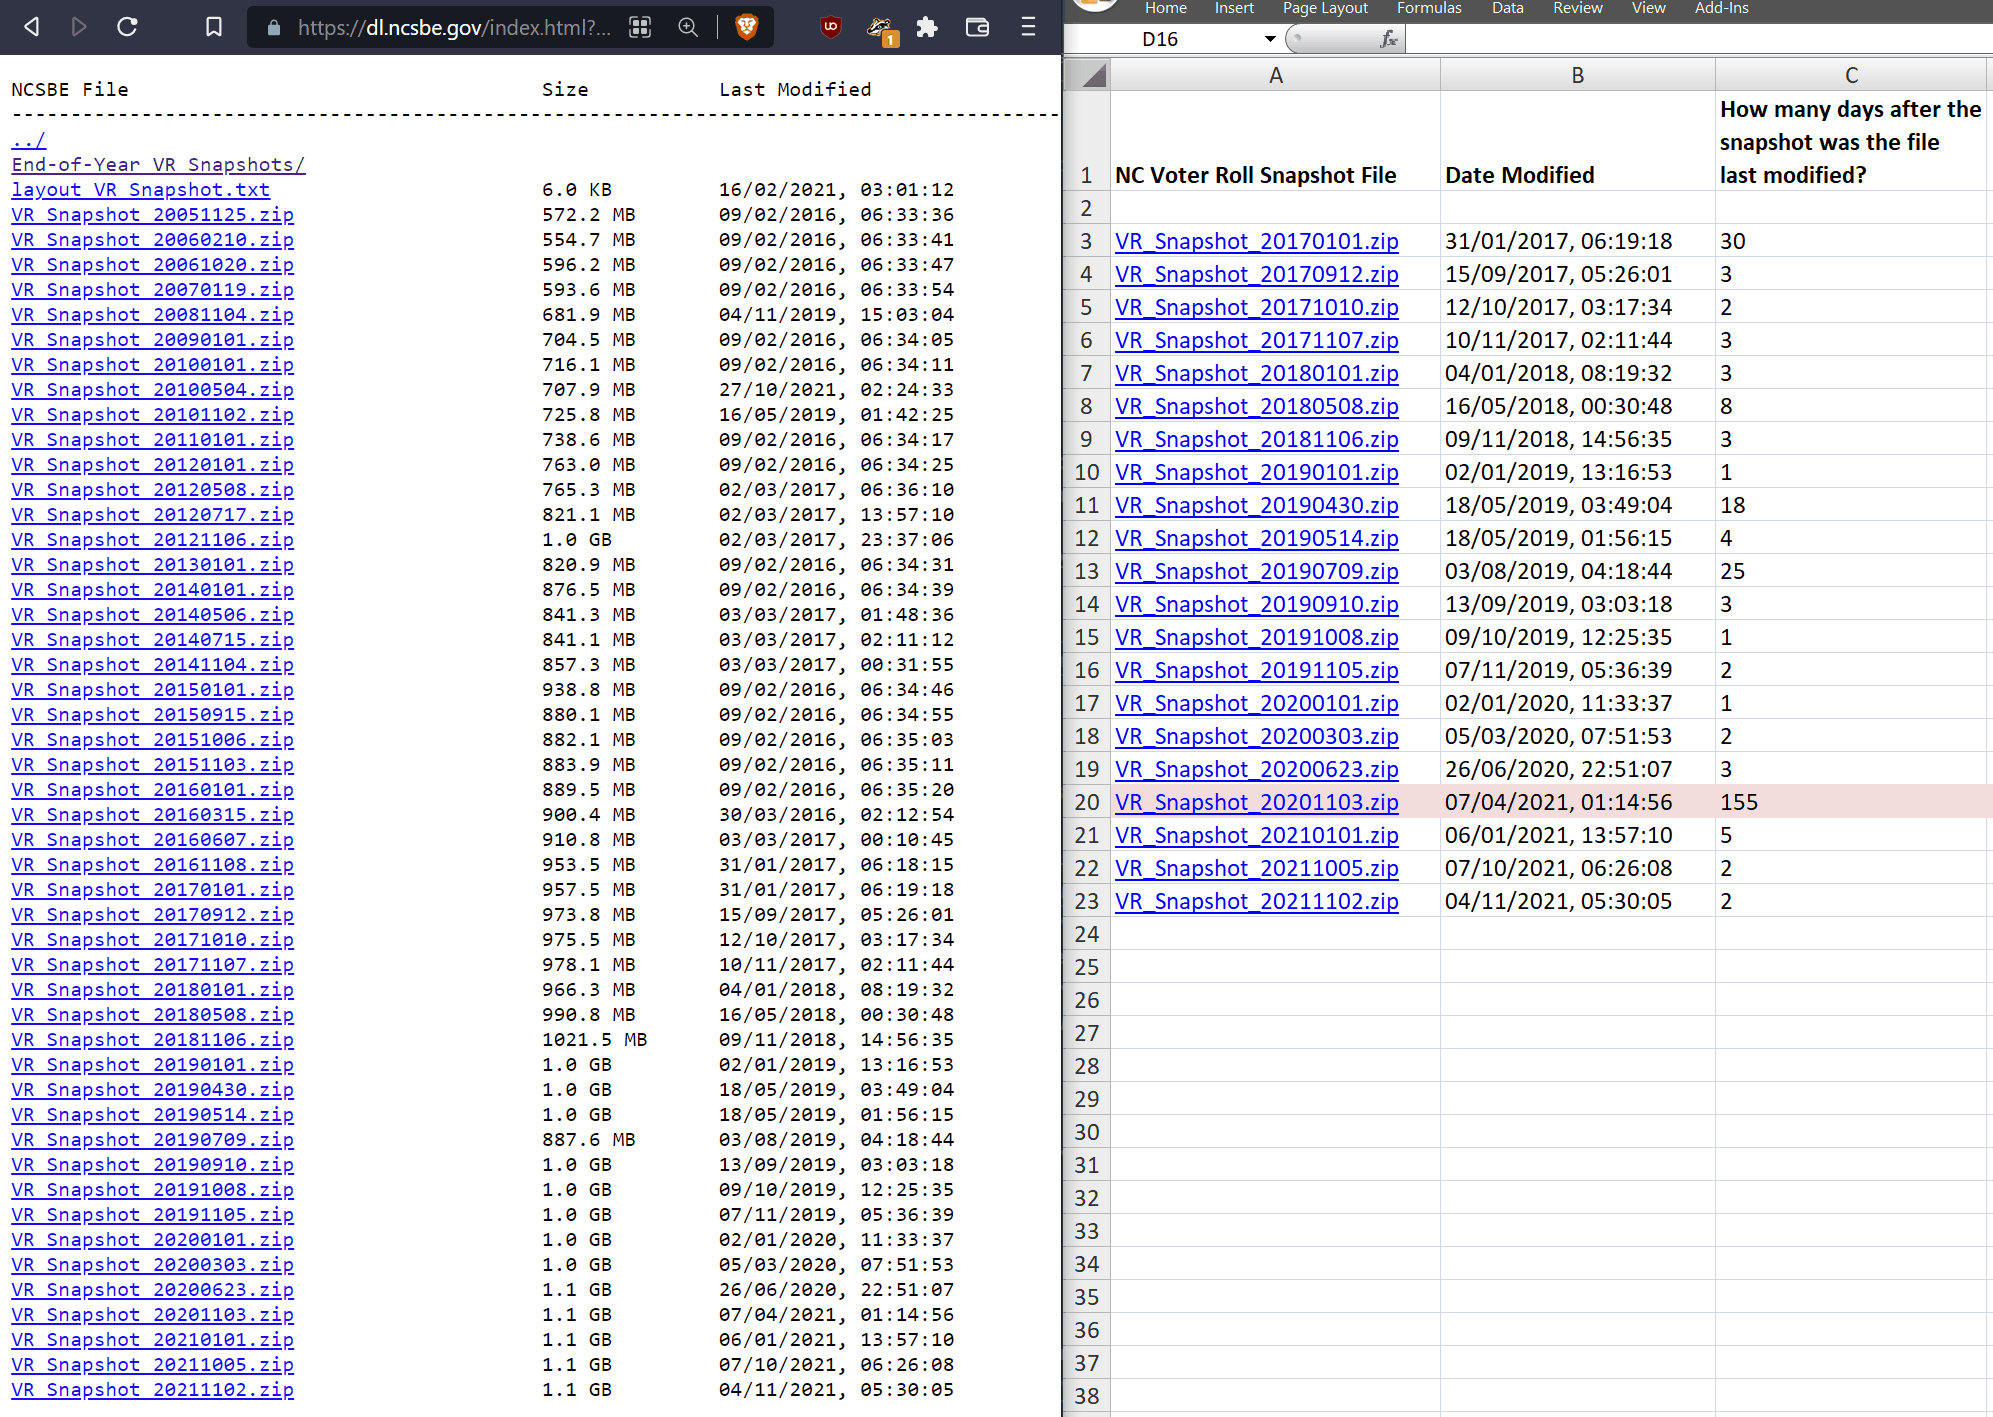Bookmark this page with bookmark icon
The image size is (1993, 1417).
[x=214, y=27]
